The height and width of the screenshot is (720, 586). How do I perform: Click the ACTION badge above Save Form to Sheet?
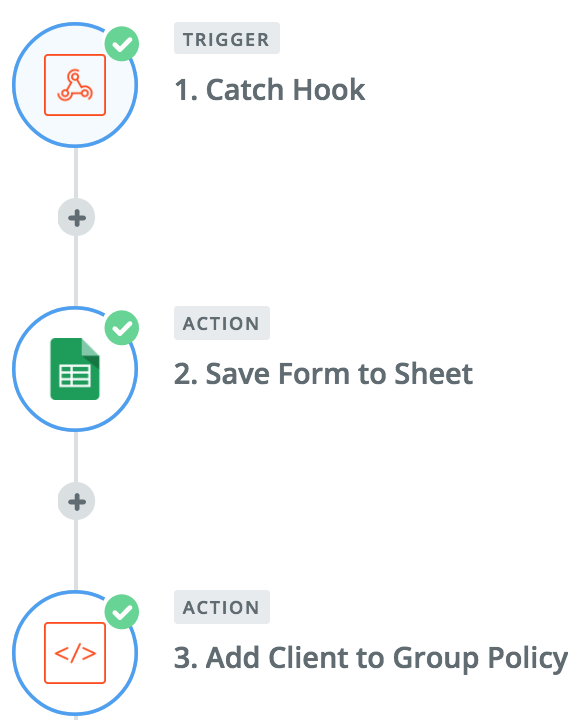click(222, 323)
